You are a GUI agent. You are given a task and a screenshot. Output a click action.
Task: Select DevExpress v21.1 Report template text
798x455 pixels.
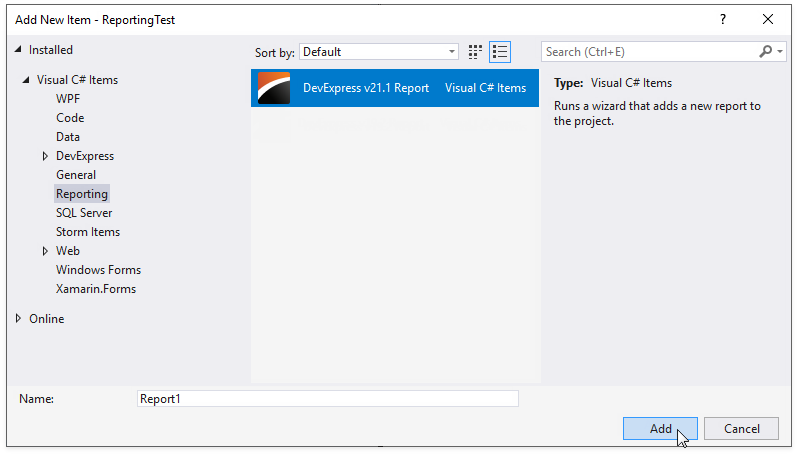(x=366, y=88)
